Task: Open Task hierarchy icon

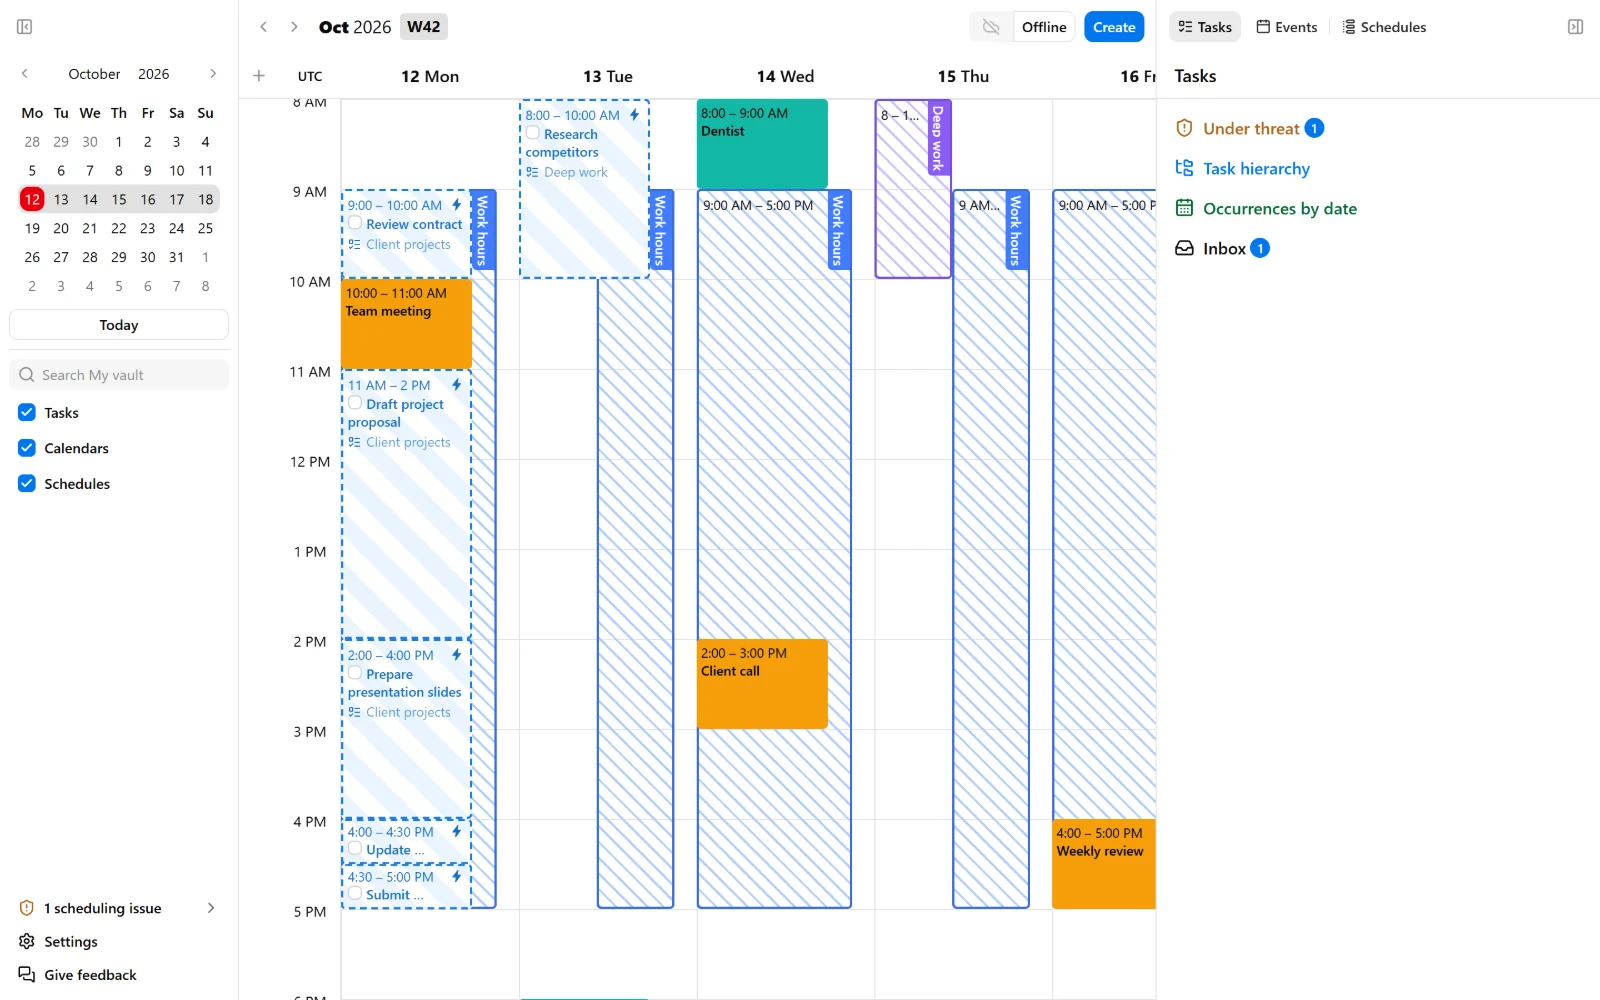Action: point(1184,168)
